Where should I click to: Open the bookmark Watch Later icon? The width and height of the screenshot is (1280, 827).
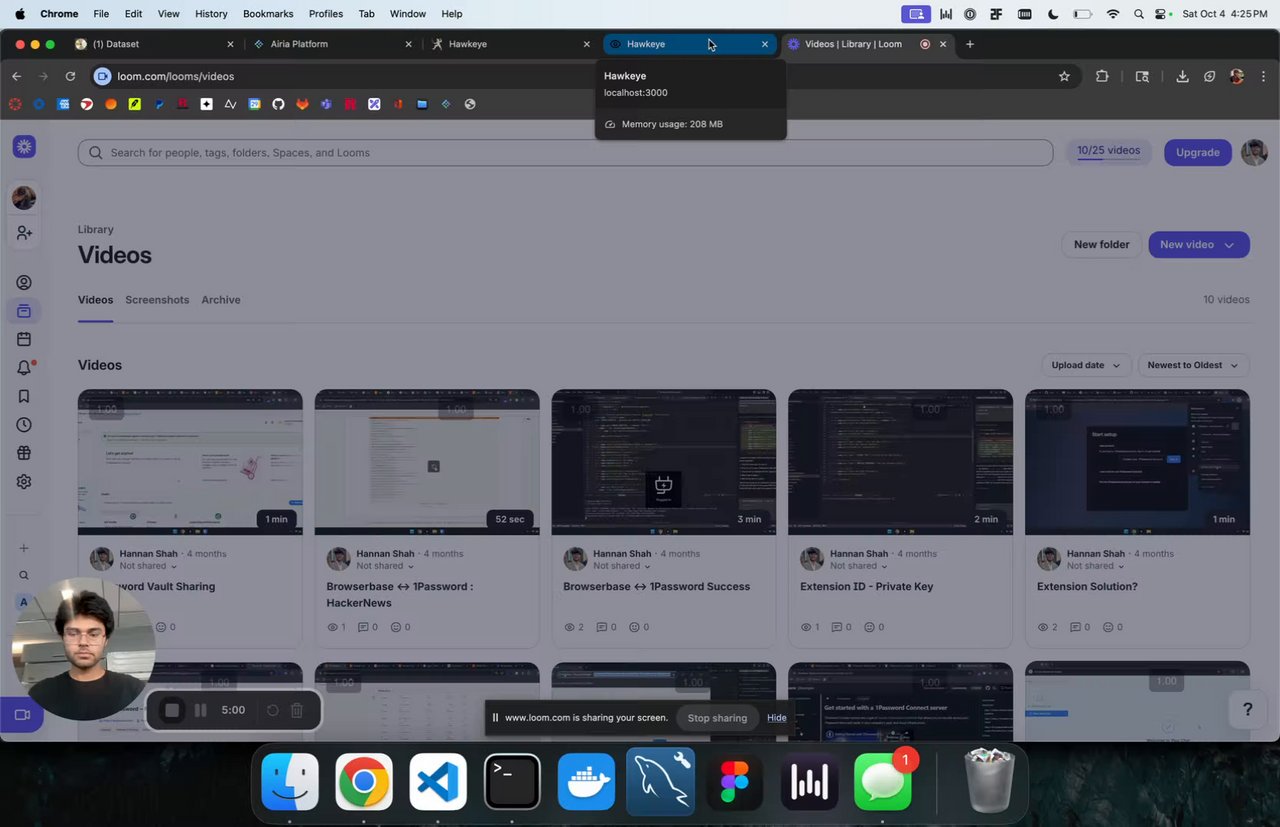pos(24,396)
